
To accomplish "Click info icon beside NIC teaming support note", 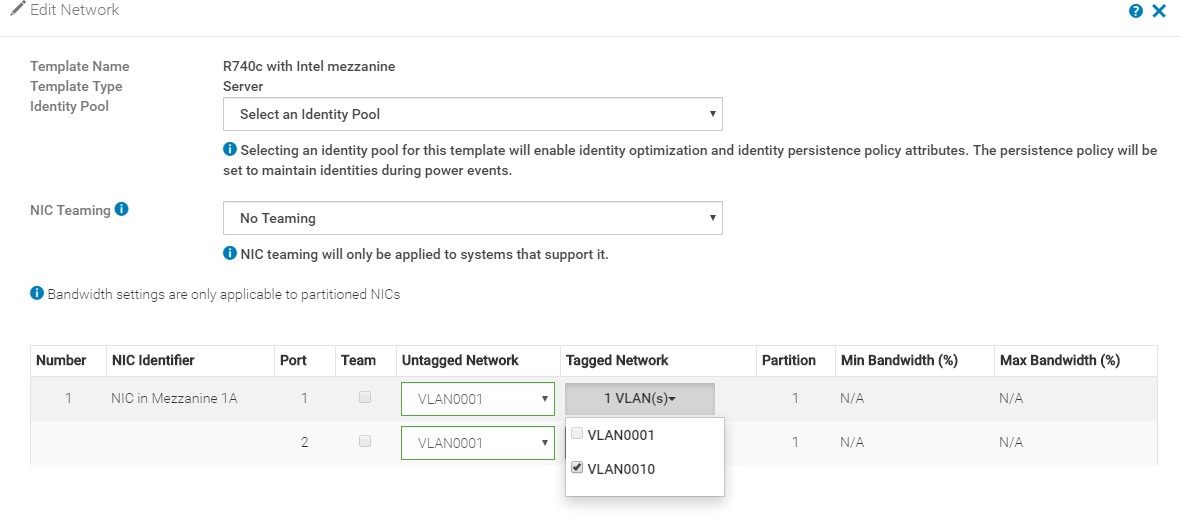I will pos(230,254).
